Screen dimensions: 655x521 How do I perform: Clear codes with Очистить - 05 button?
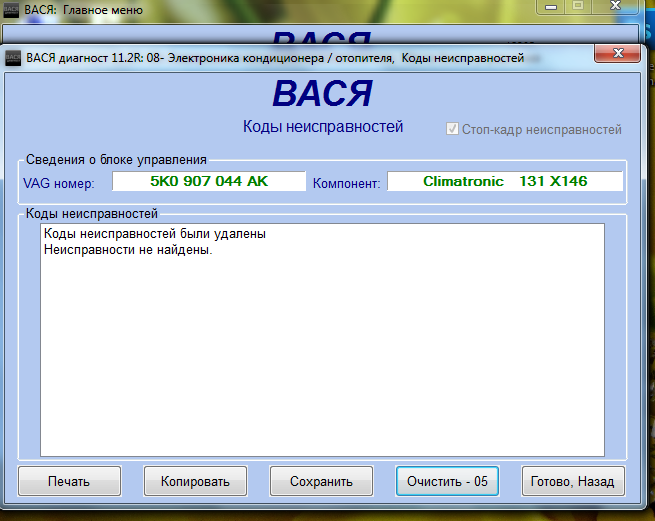point(447,481)
